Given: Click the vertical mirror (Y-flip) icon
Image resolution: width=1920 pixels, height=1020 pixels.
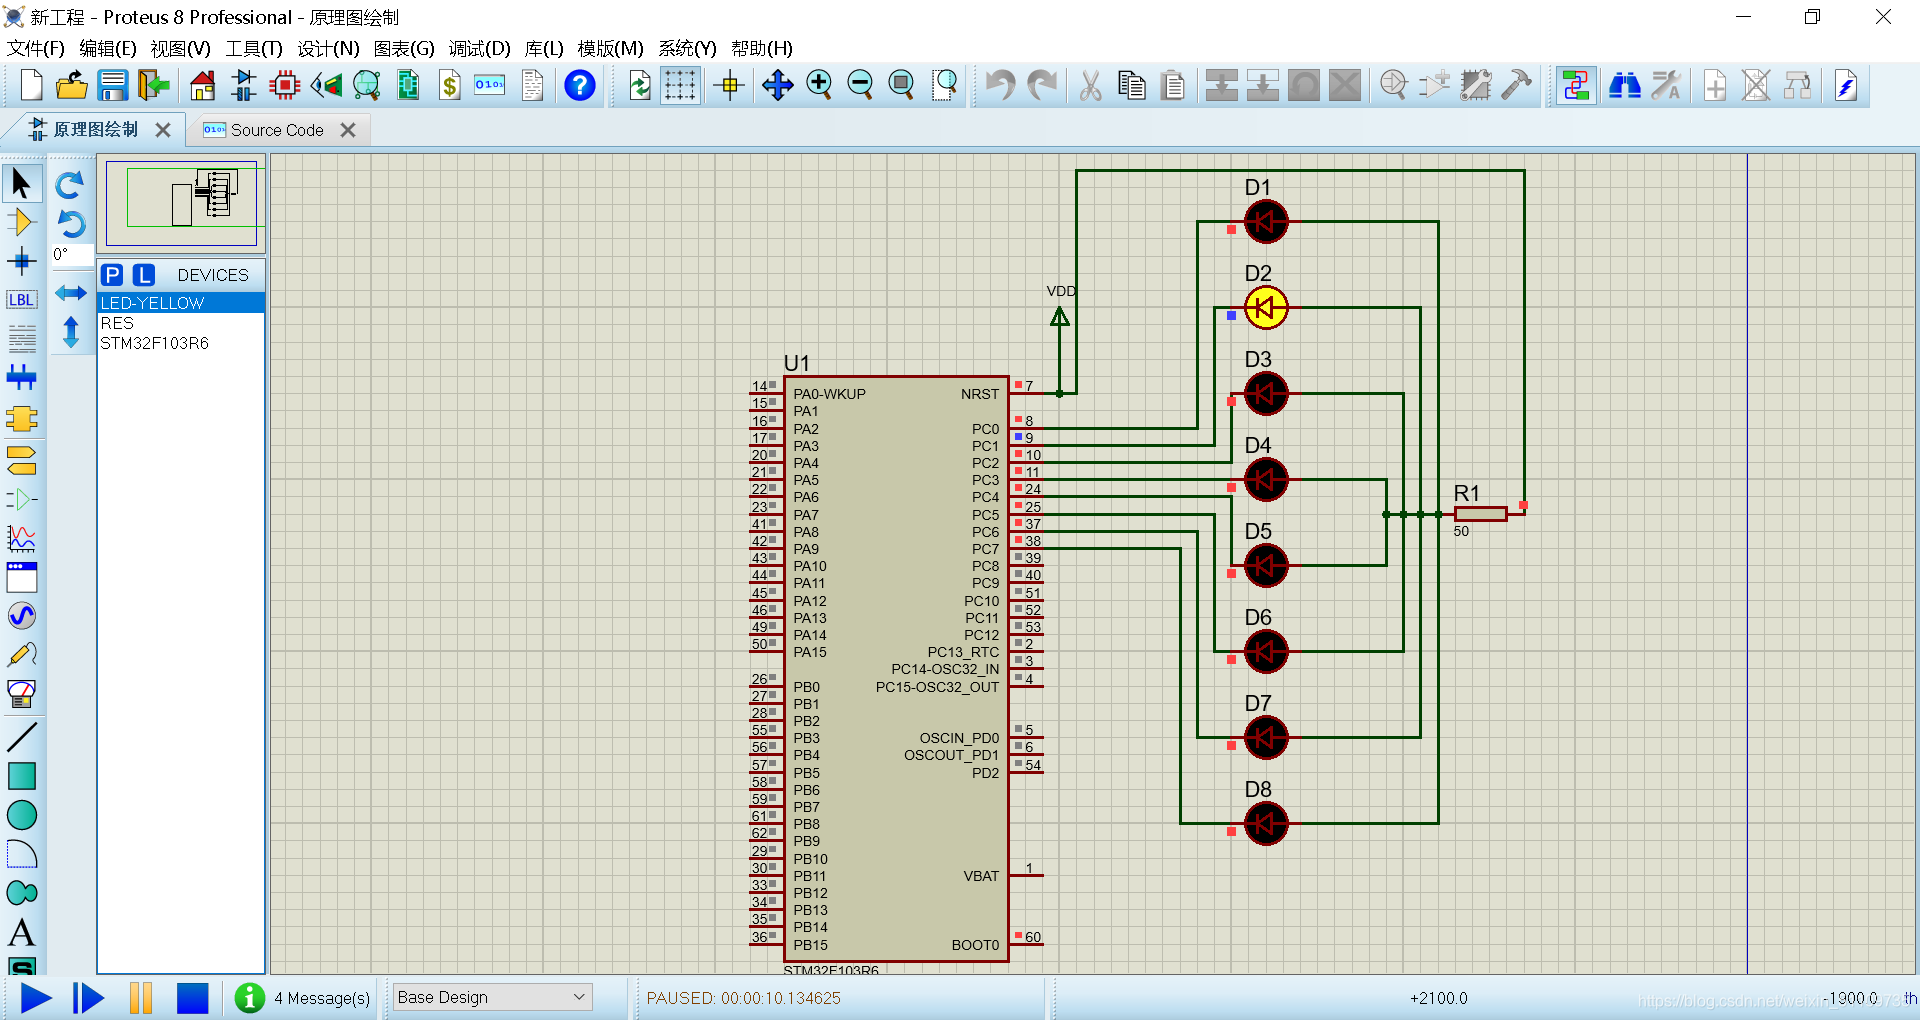Looking at the screenshot, I should click(70, 332).
